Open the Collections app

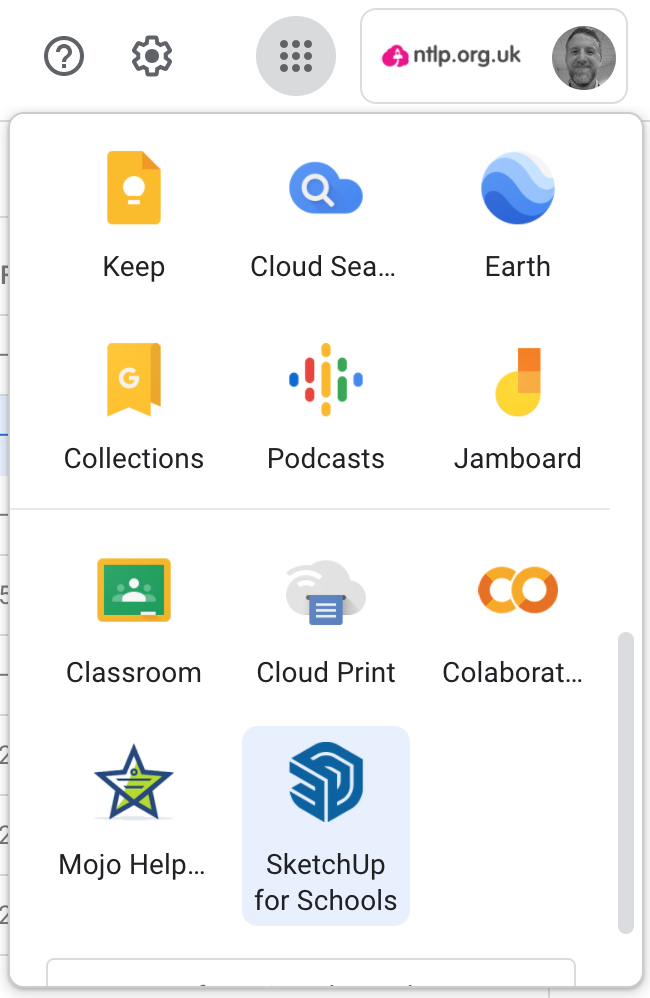pos(134,407)
